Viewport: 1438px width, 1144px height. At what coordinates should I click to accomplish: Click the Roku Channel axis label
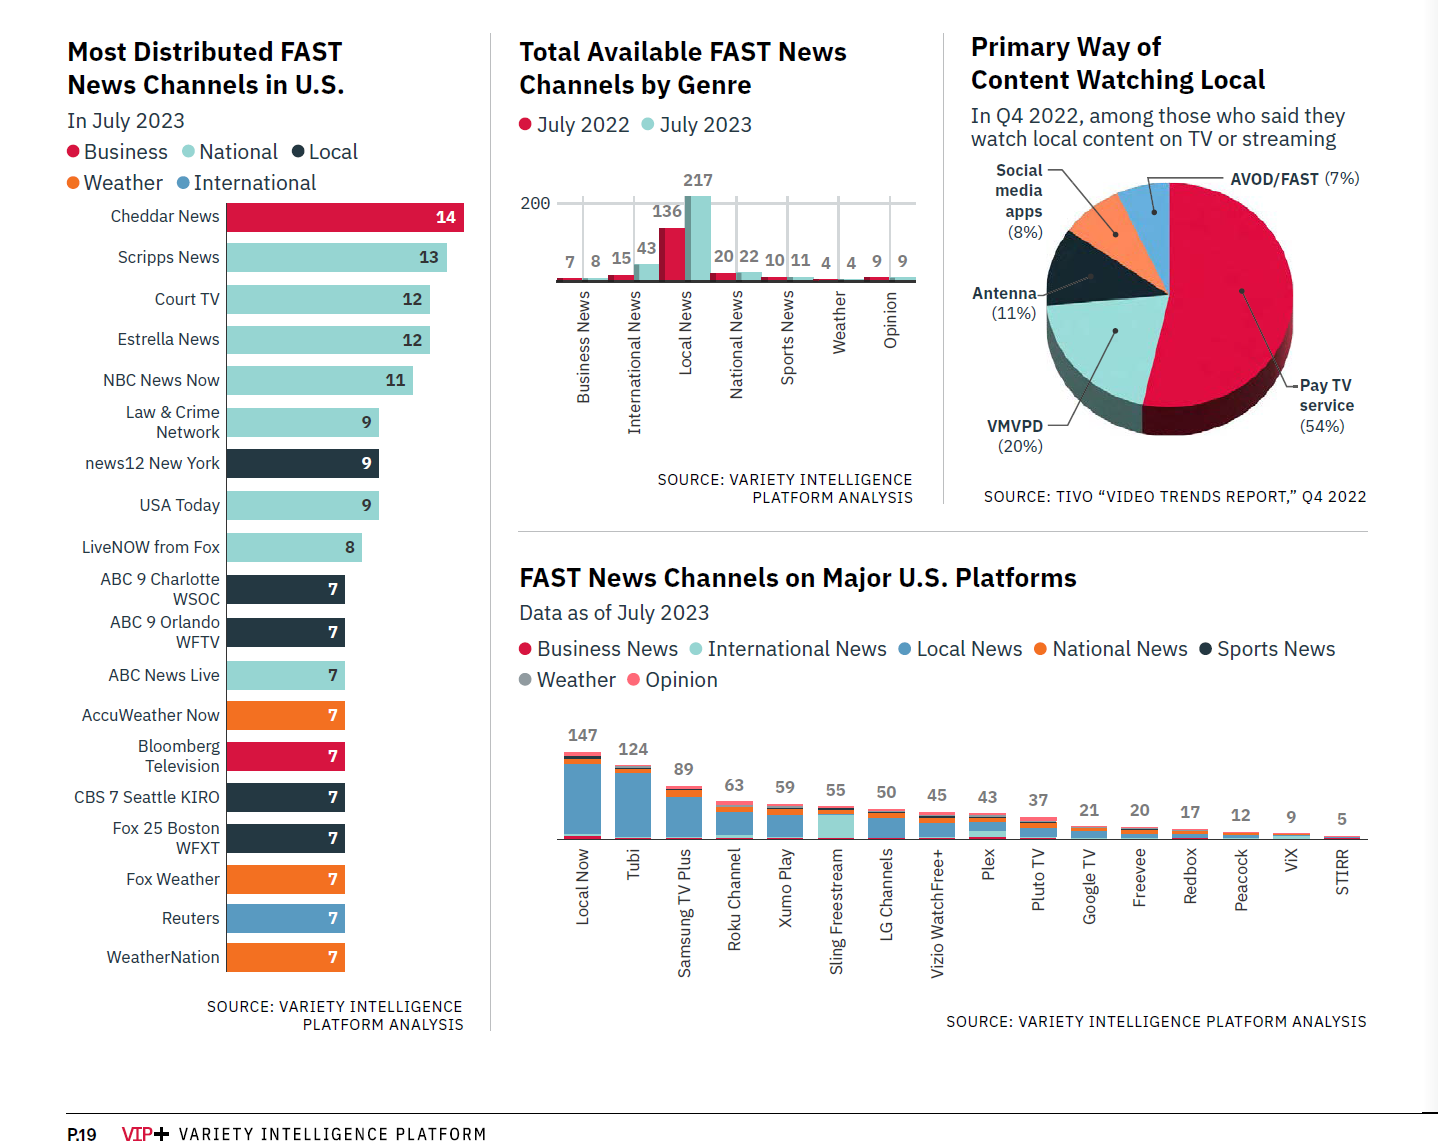(734, 900)
